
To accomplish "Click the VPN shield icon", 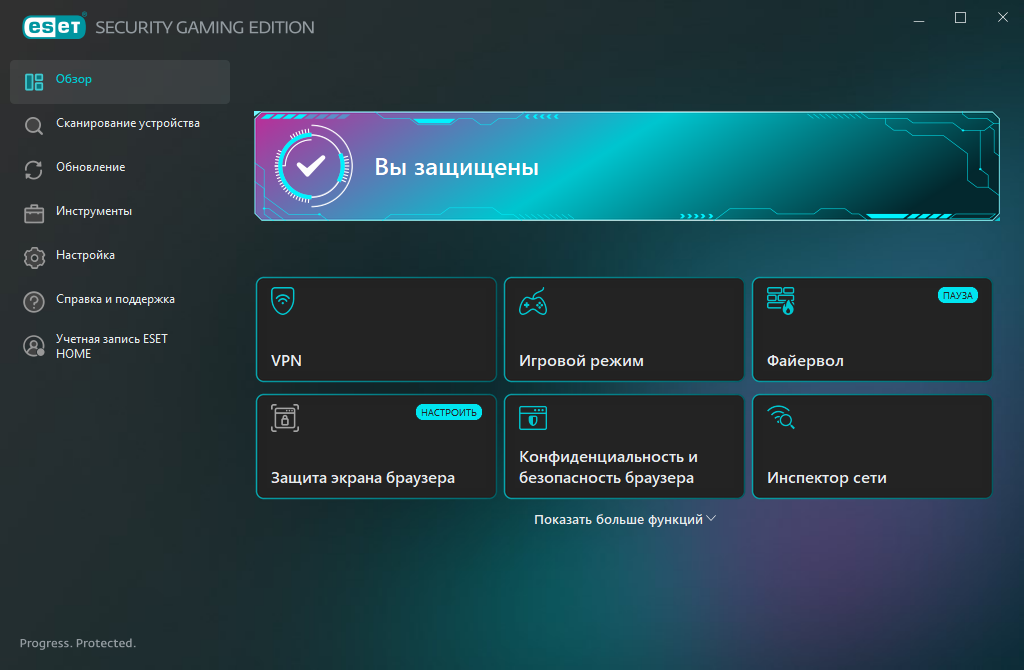I will 283,300.
